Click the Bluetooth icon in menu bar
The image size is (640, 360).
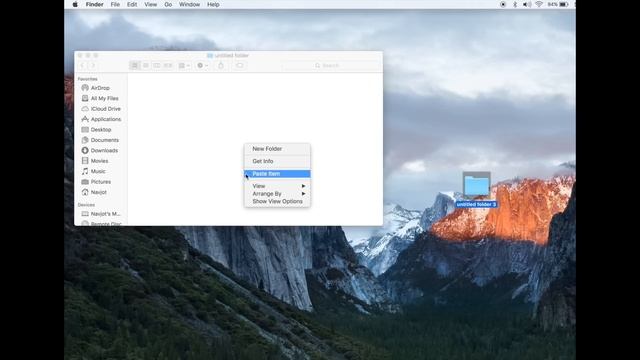pyautogui.click(x=515, y=4)
